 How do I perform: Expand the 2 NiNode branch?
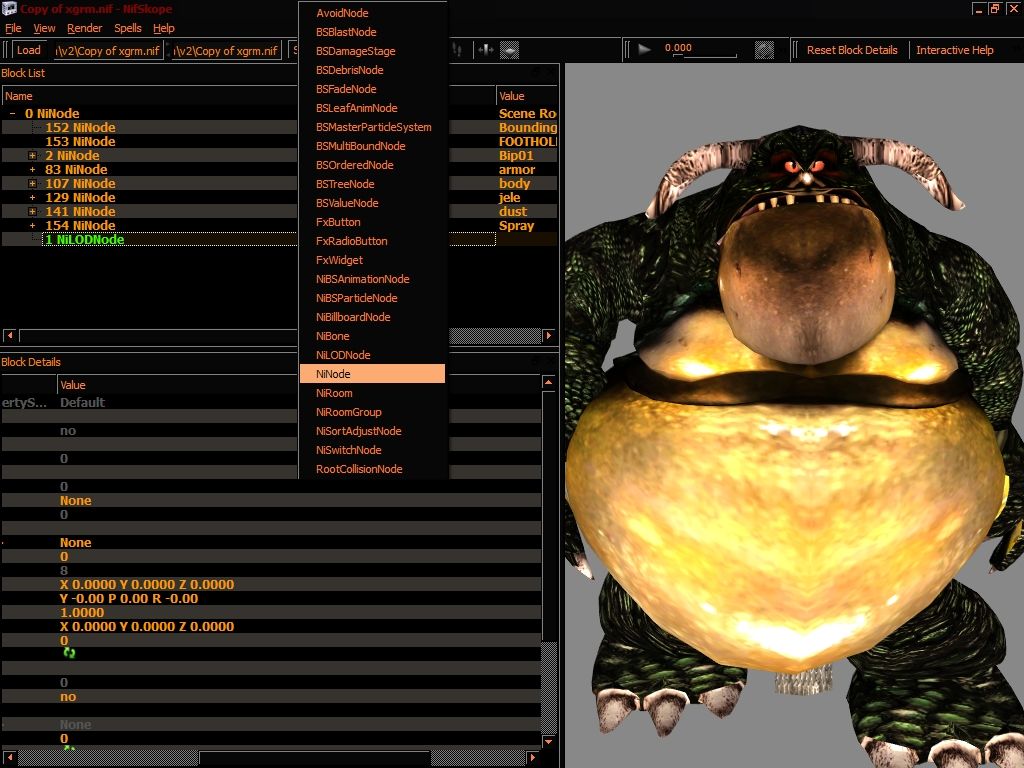click(x=32, y=155)
